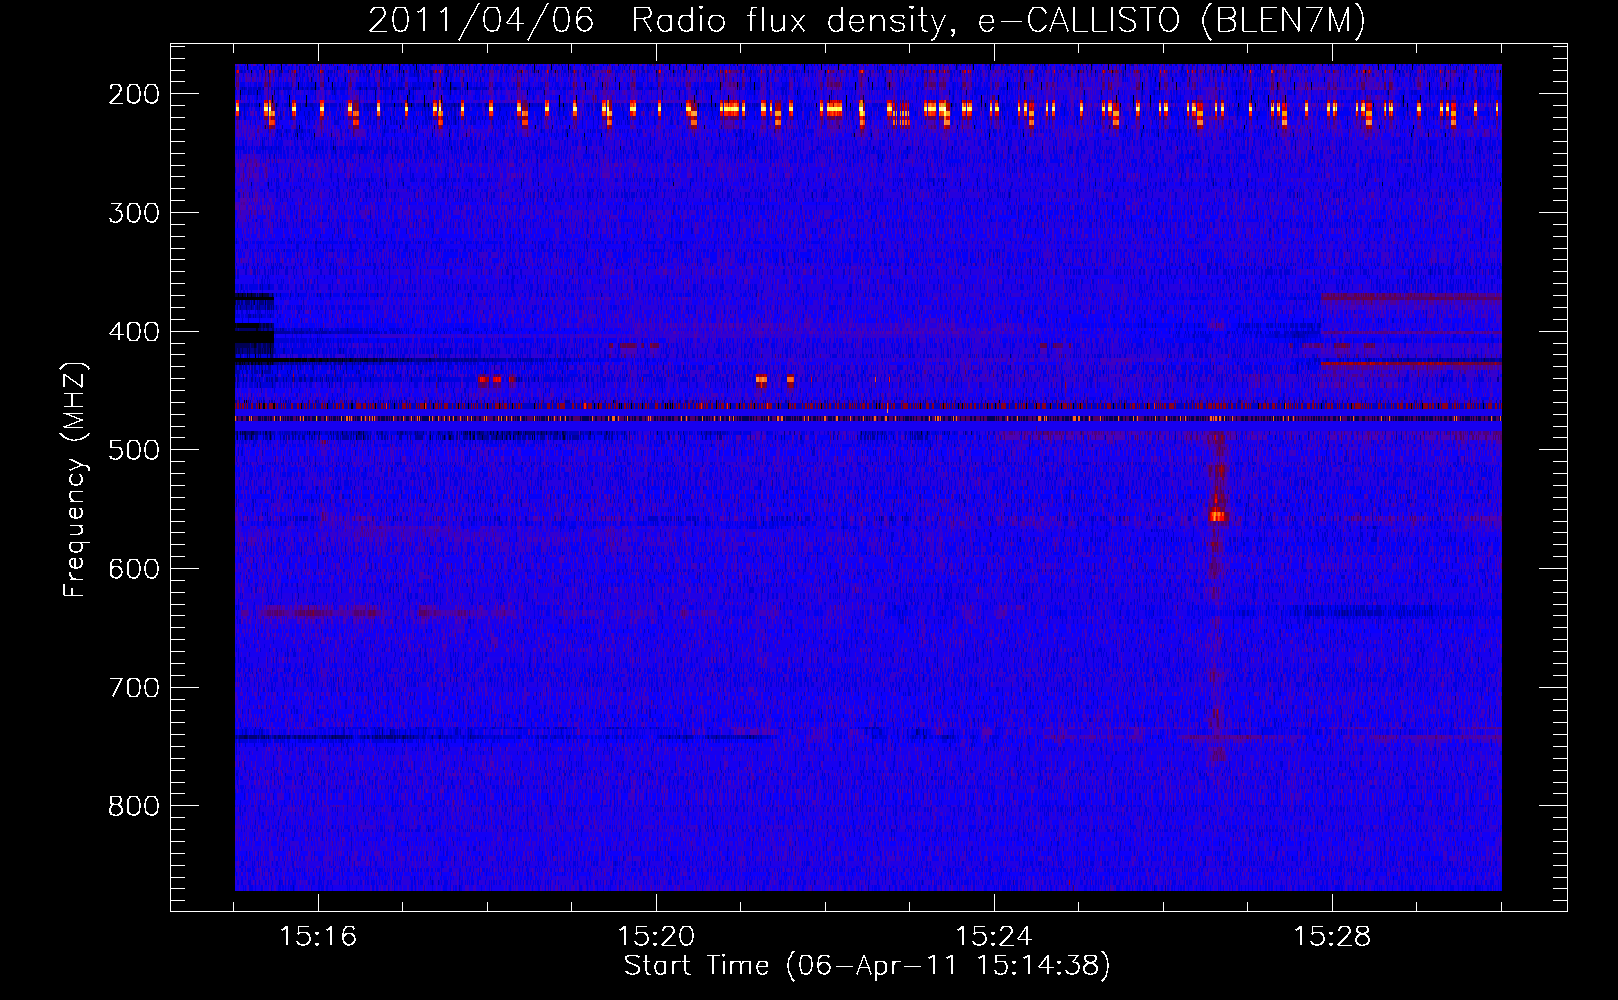The image size is (1618, 1000).
Task: Click the "Start Time (06-Apr-11 15:14:38)" axis label
Action: pos(867,965)
